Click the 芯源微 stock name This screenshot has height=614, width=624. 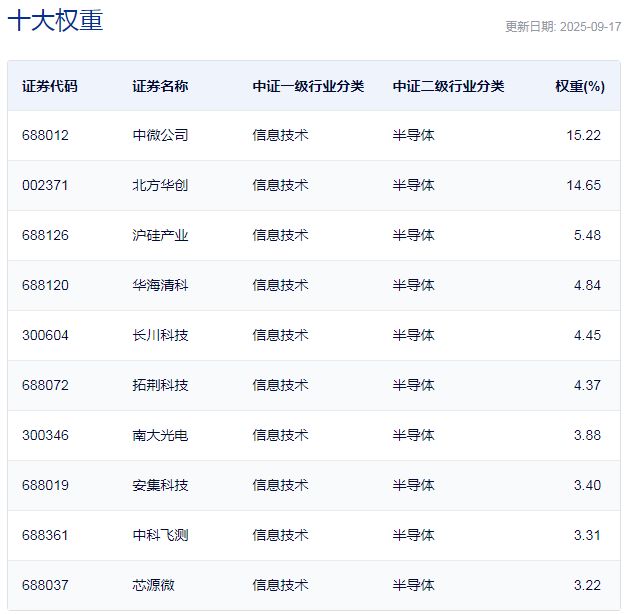point(153,585)
